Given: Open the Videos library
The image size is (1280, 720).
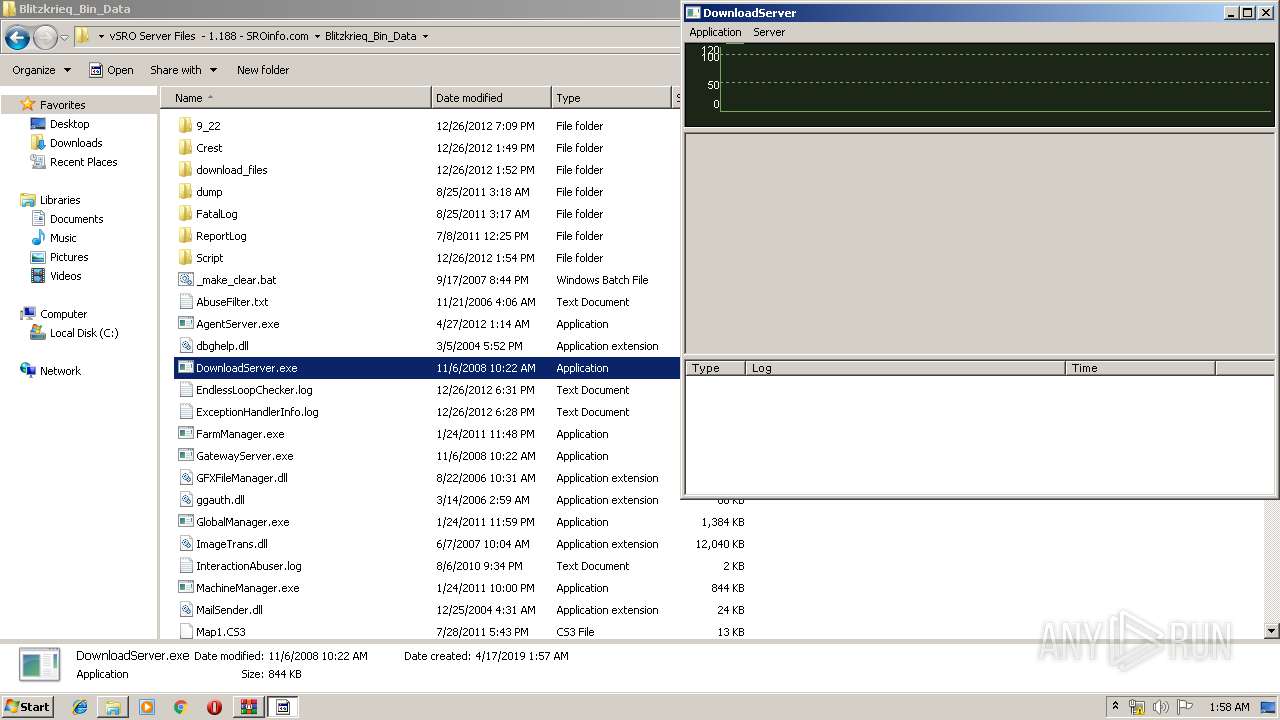Looking at the screenshot, I should coord(66,276).
